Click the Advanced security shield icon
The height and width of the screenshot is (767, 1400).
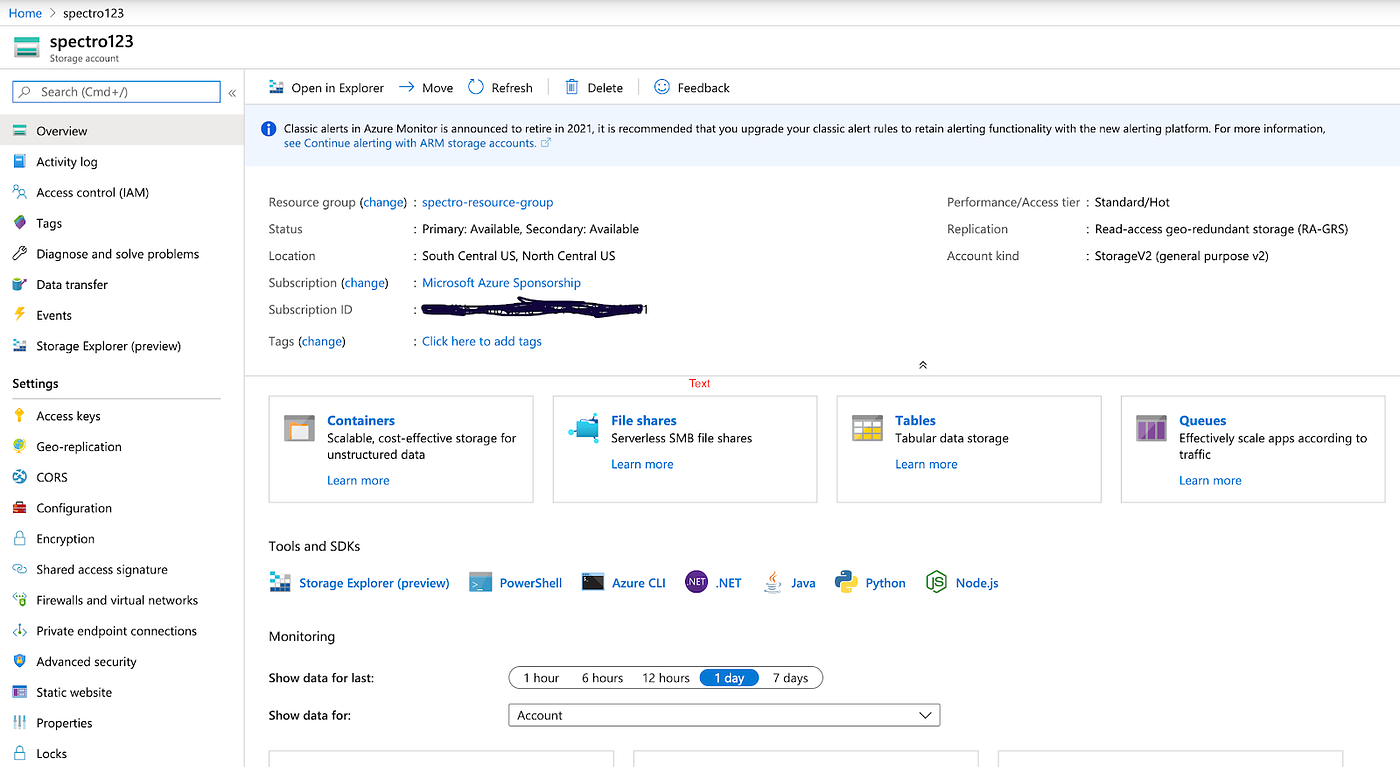coord(19,661)
